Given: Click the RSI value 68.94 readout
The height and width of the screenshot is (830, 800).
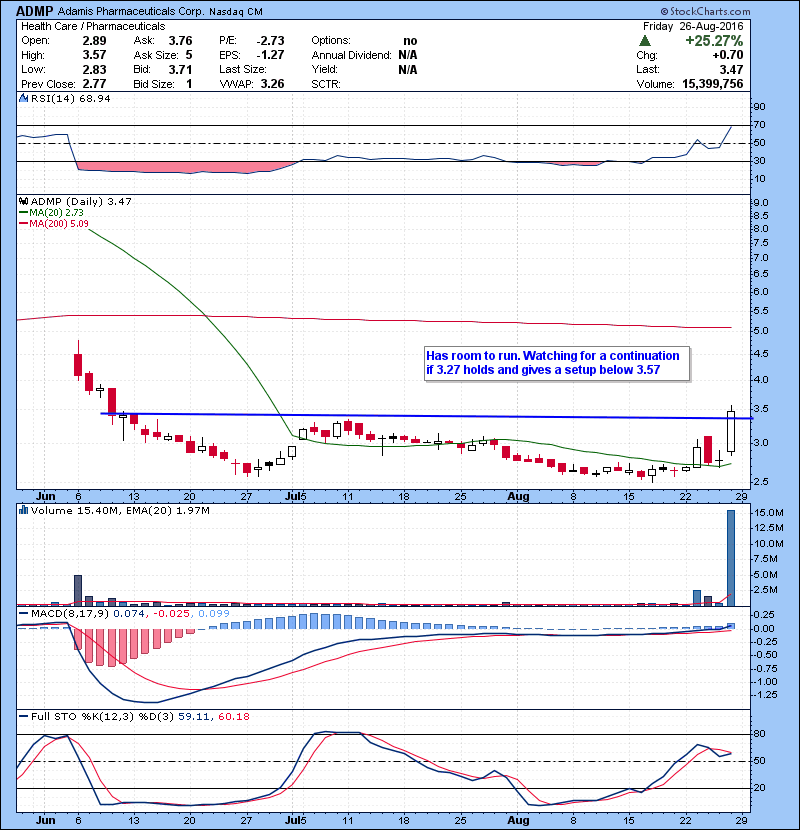Looking at the screenshot, I should [94, 98].
